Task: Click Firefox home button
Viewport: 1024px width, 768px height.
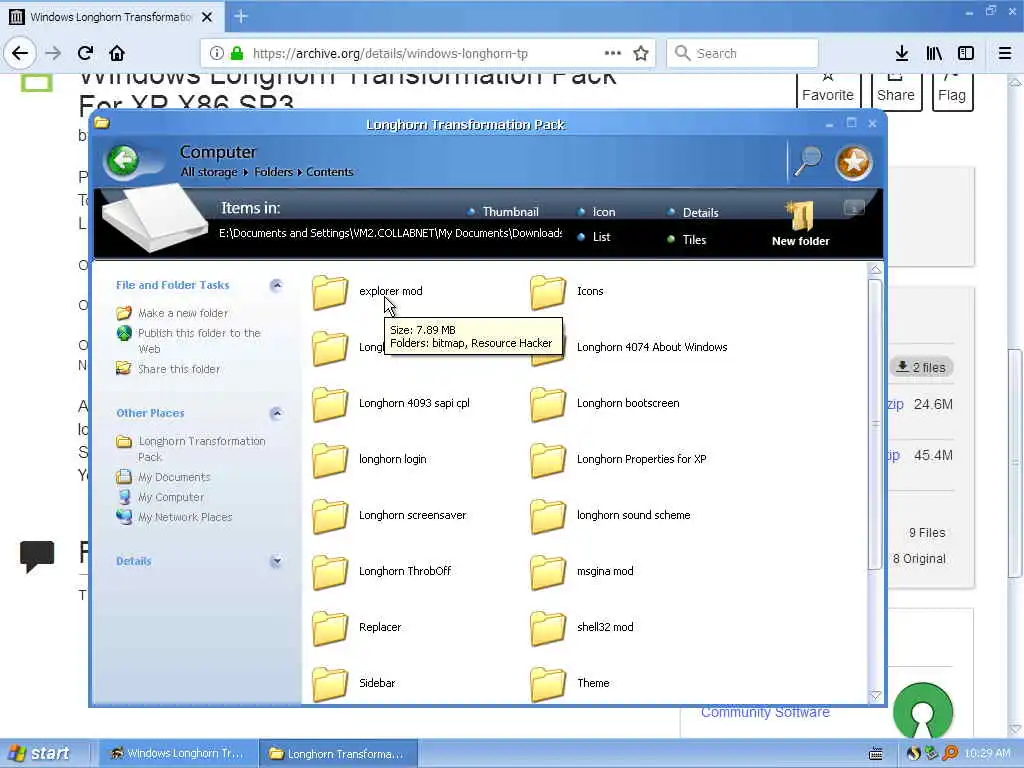Action: pyautogui.click(x=117, y=53)
